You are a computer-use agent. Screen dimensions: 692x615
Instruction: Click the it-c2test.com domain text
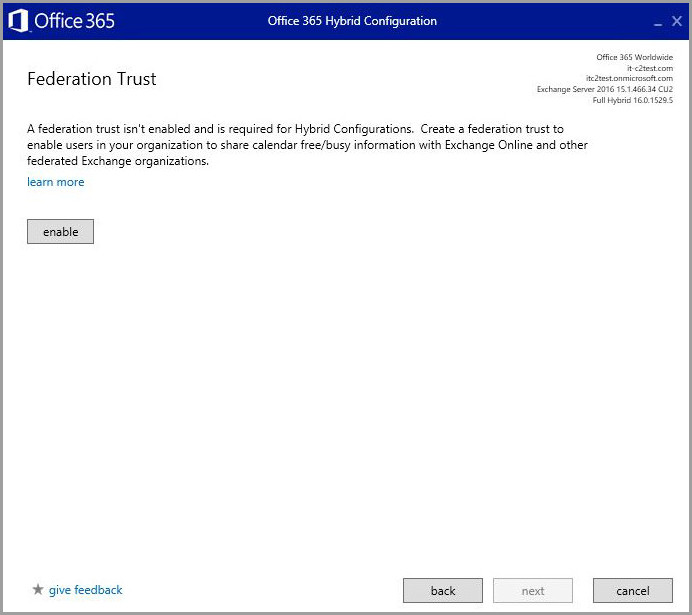click(650, 68)
